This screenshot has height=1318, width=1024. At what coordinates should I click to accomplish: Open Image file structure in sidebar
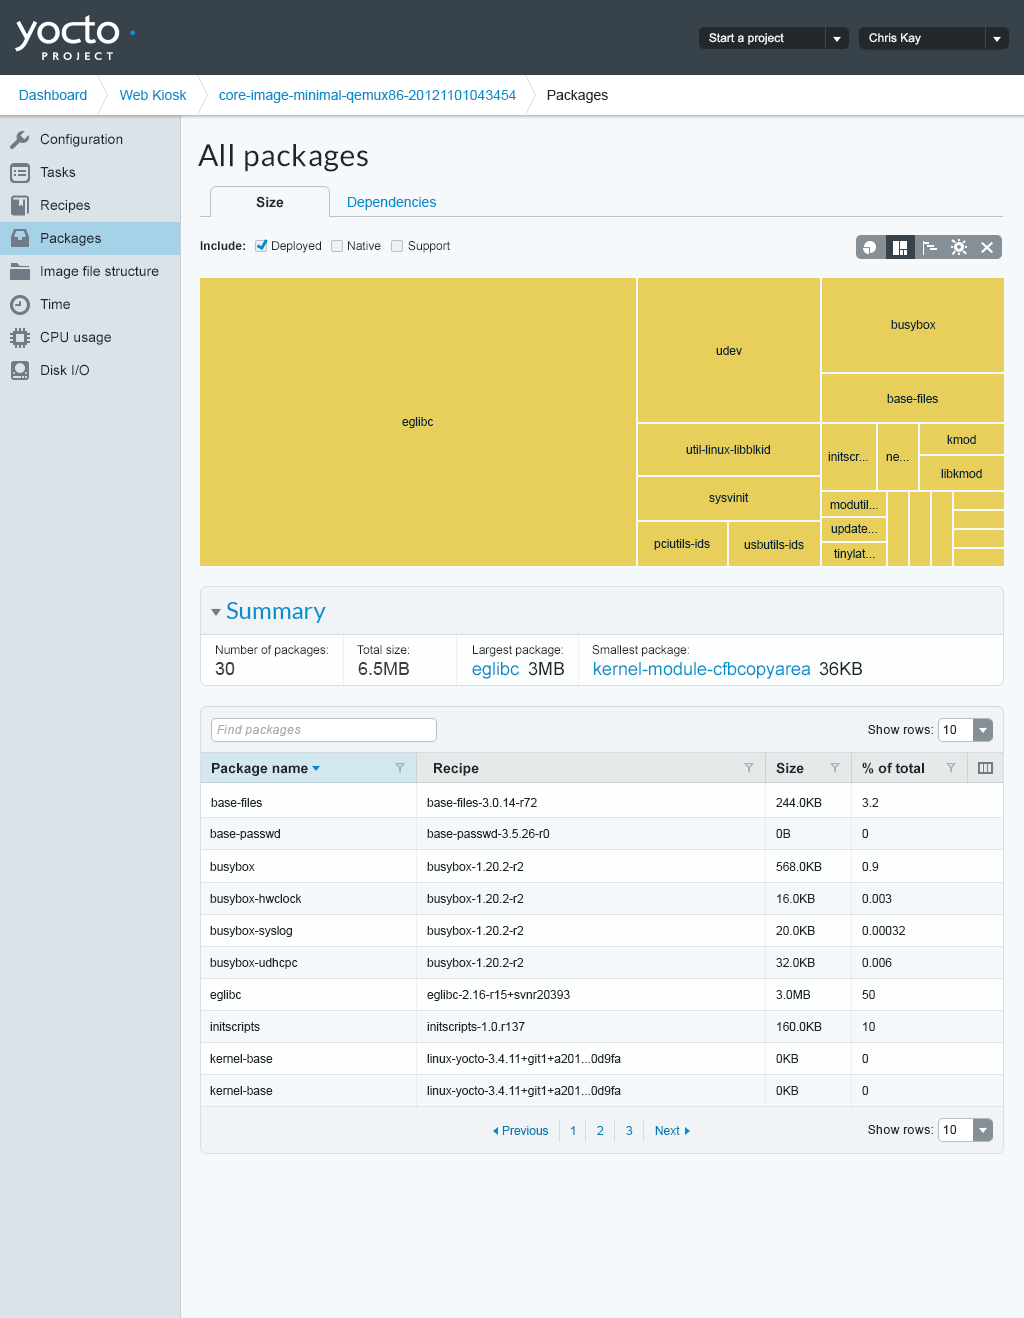point(99,271)
